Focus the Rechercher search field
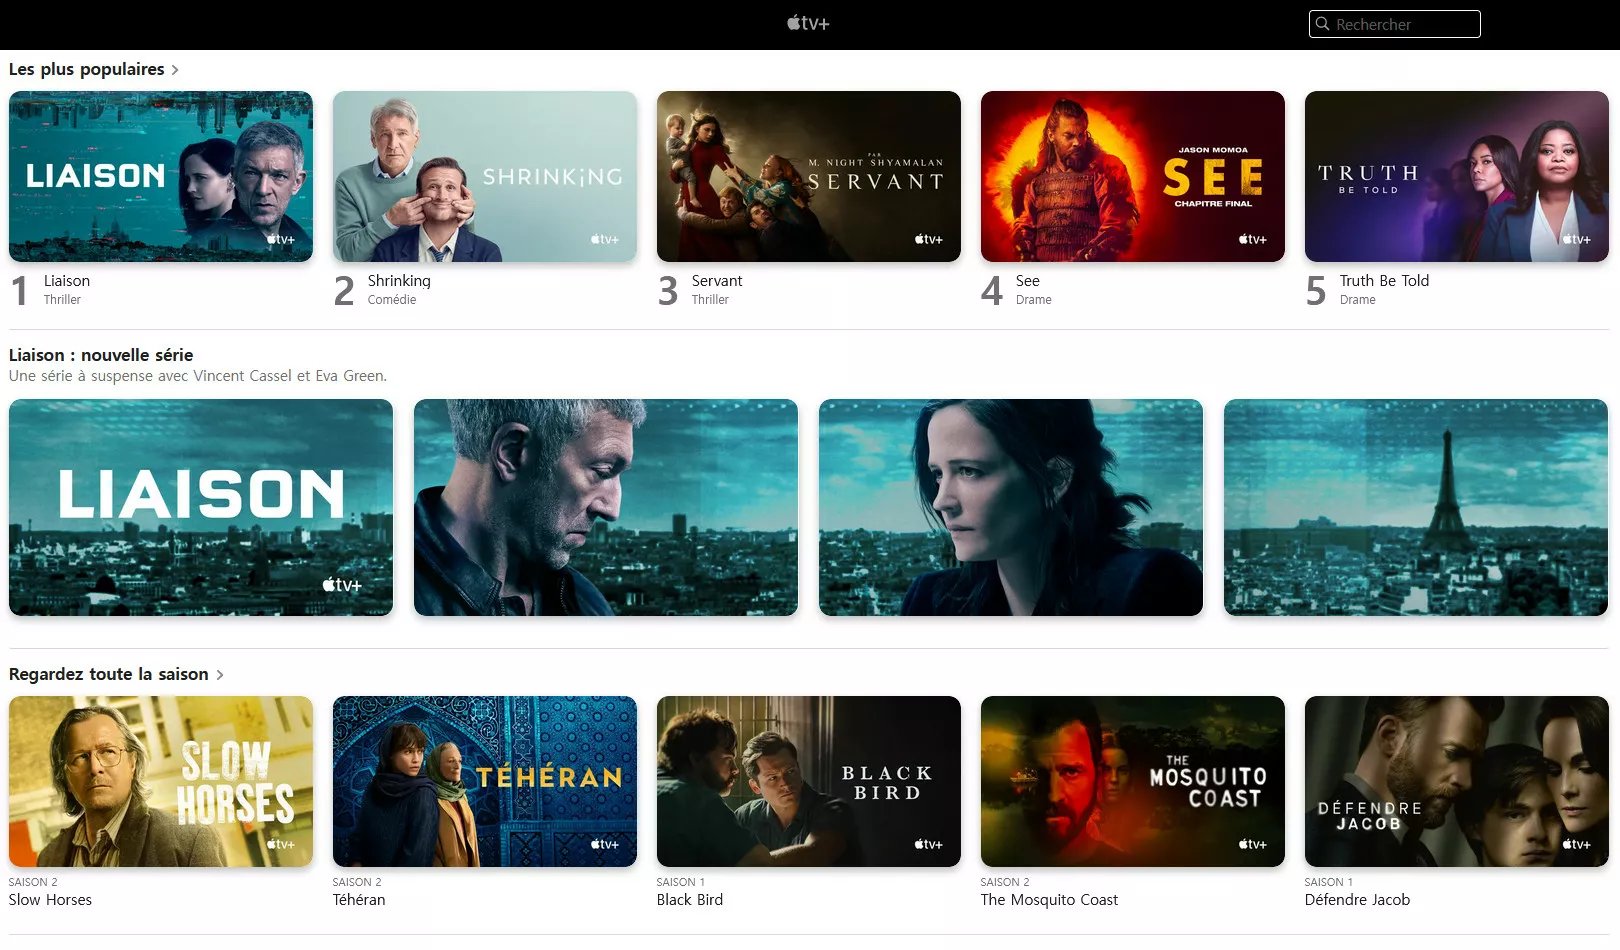Screen dimensions: 1620x950 pos(1394,24)
